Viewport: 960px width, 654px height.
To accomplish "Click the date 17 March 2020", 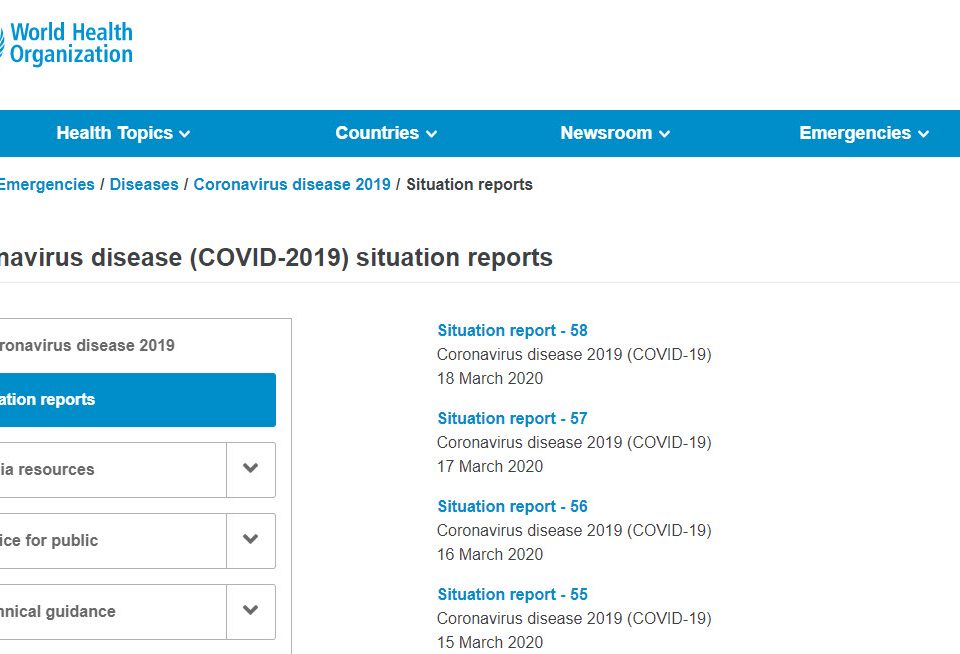I will [490, 467].
